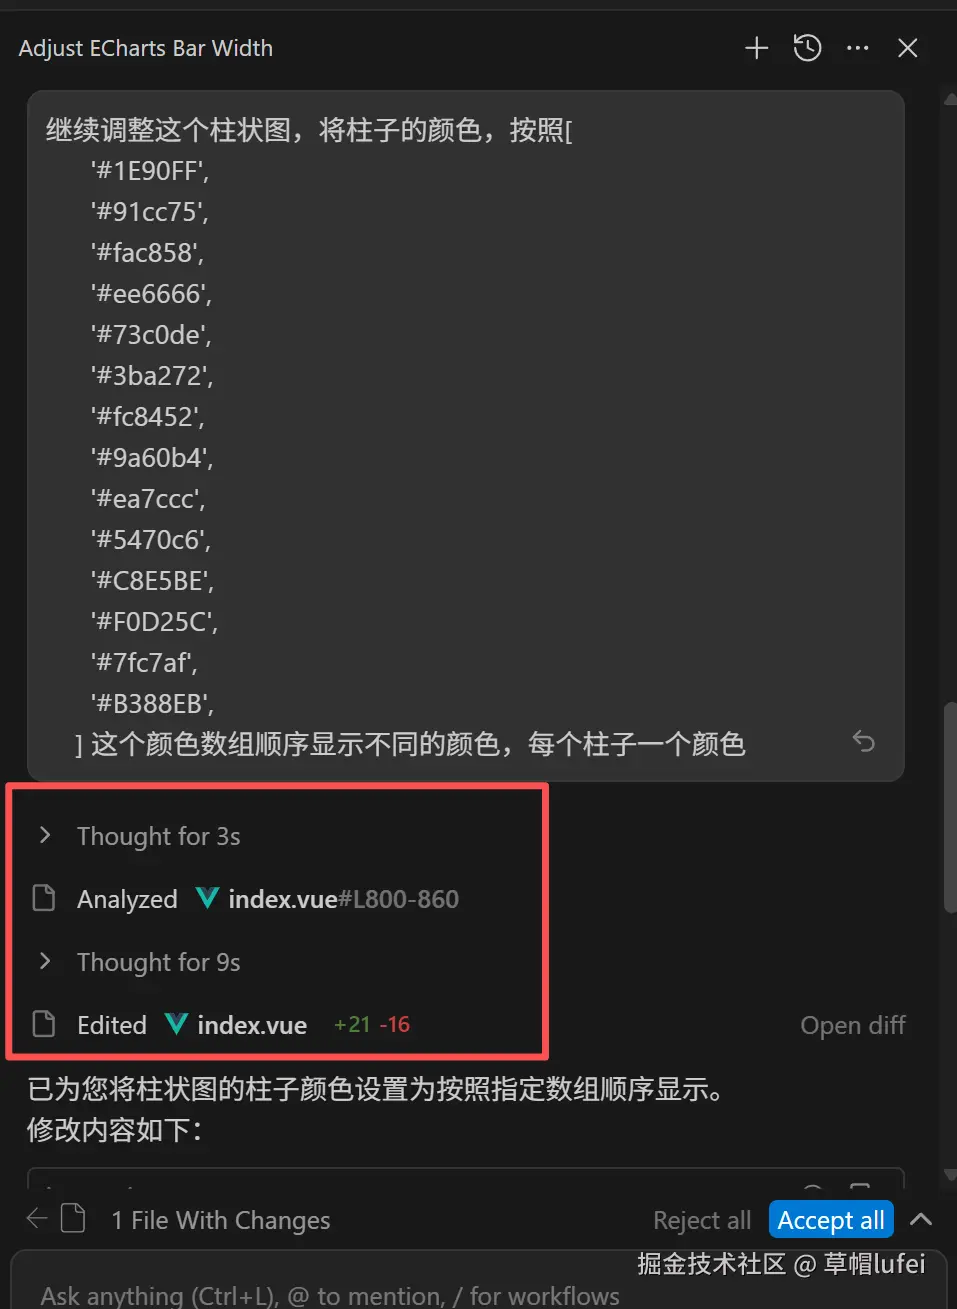Open the edited index.vue file link
The height and width of the screenshot is (1309, 957).
coord(252,1025)
